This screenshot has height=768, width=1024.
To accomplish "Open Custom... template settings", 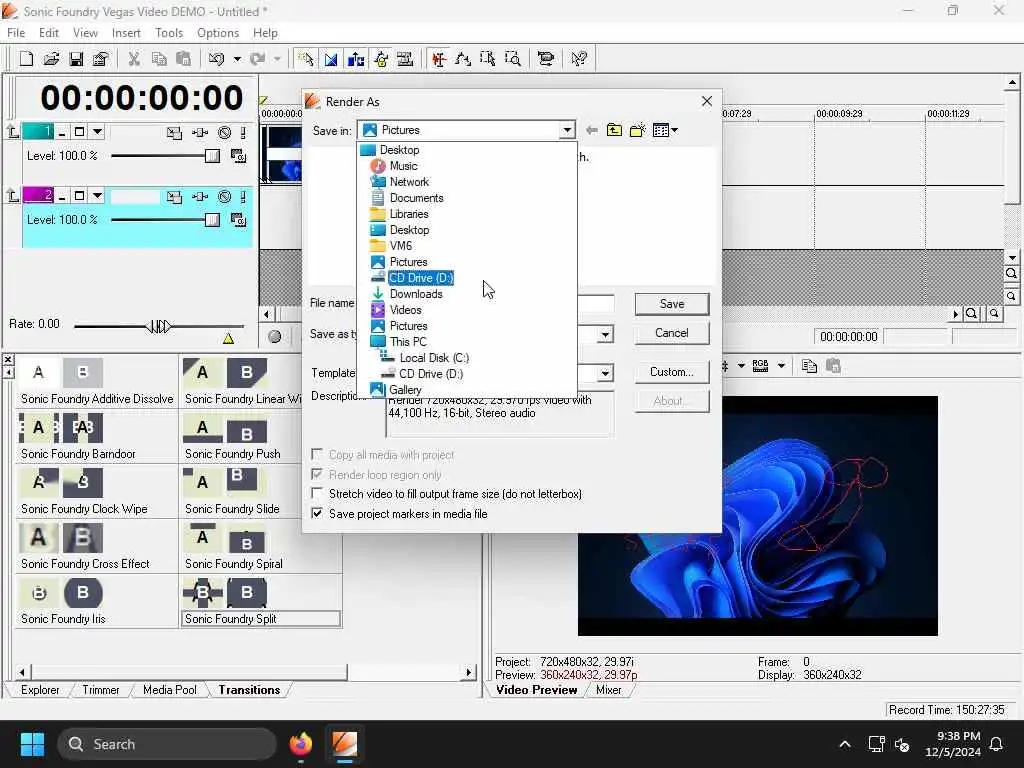I will (672, 372).
